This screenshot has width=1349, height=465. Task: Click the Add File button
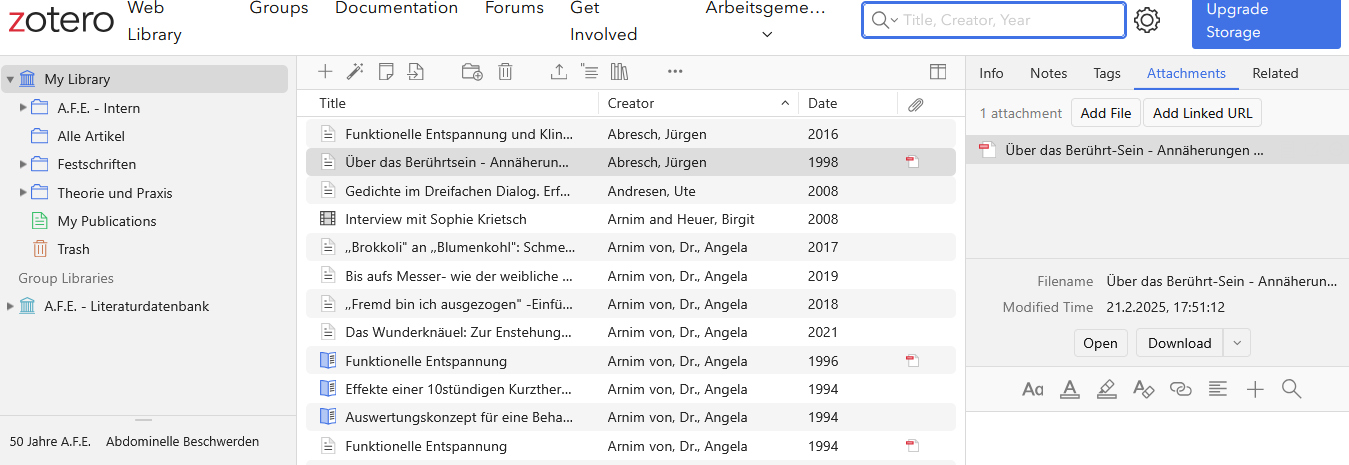(1106, 113)
